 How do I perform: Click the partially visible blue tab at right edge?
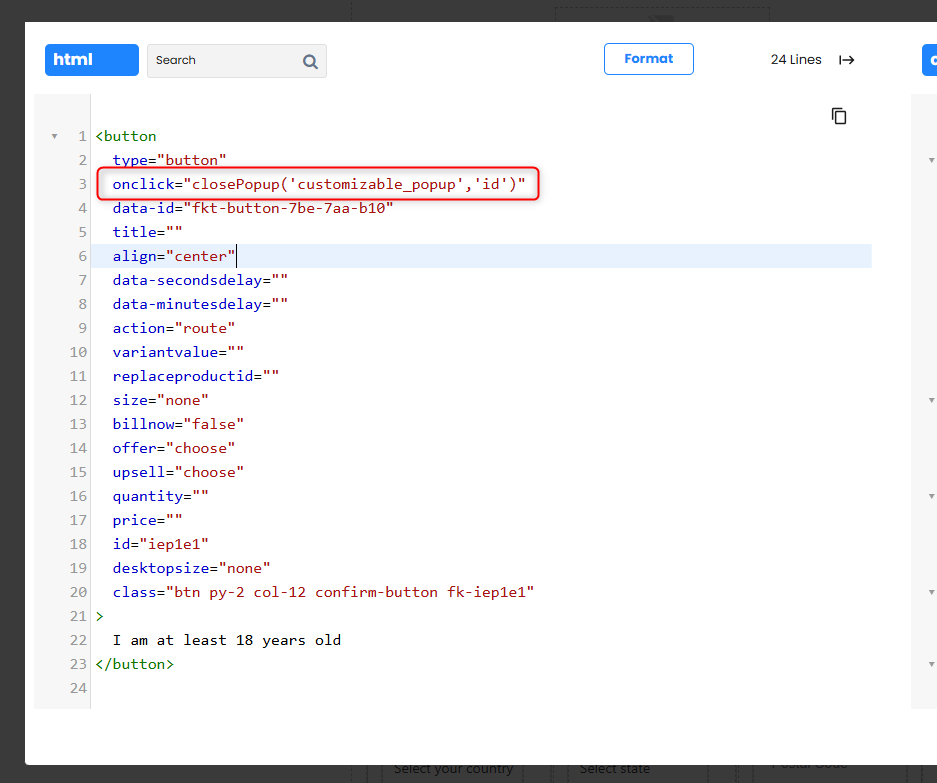929,60
